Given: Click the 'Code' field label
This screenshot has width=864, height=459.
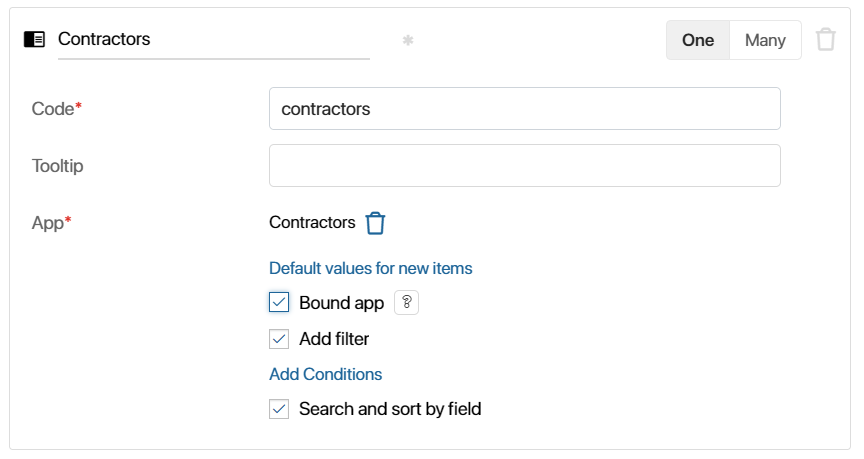Looking at the screenshot, I should (53, 109).
